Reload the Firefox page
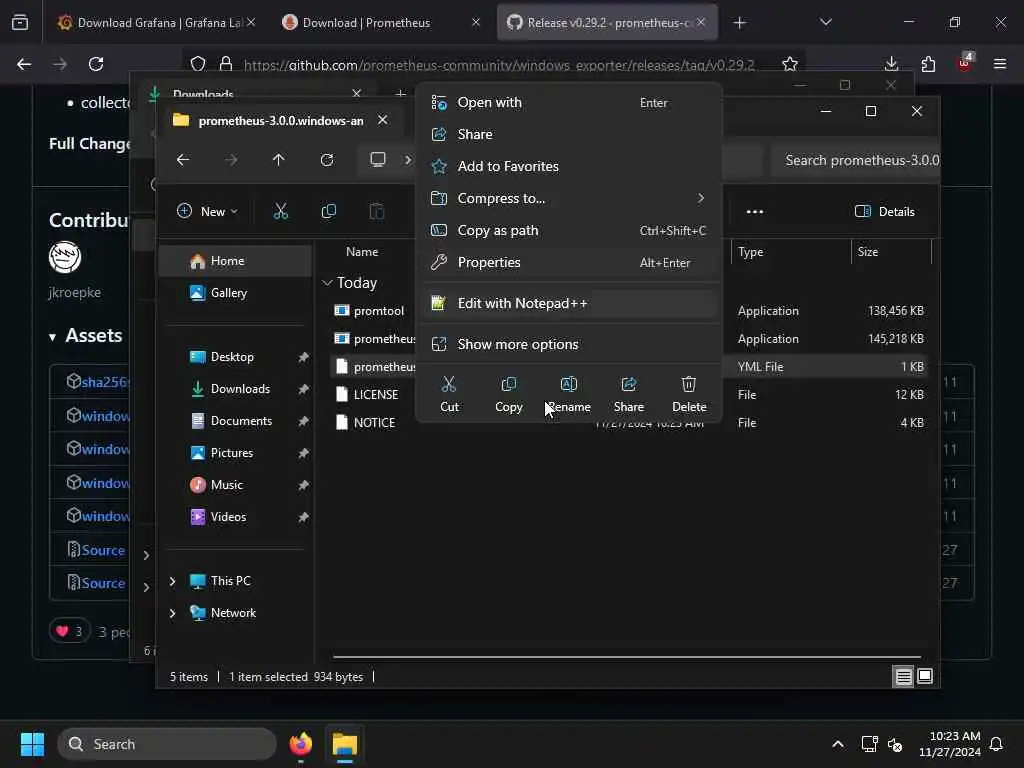Viewport: 1024px width, 768px height. (x=96, y=64)
